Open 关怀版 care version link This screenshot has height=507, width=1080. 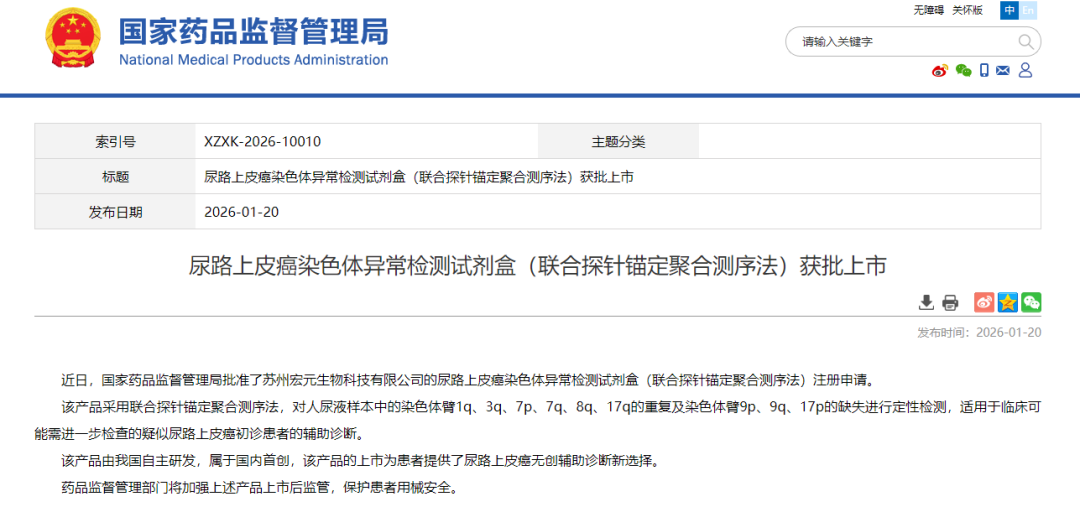[x=967, y=10]
